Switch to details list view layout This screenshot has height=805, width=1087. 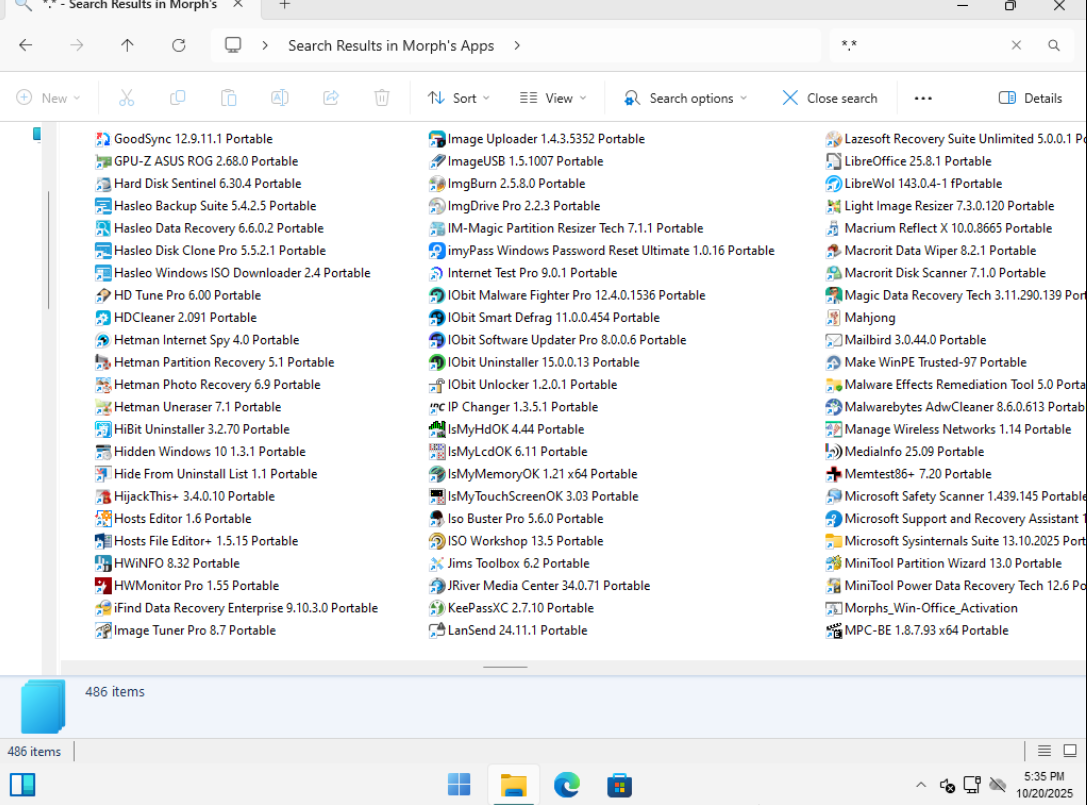1044,751
